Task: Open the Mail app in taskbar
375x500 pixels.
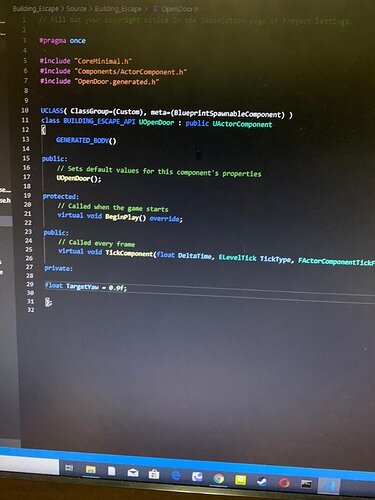Action: click(133, 473)
